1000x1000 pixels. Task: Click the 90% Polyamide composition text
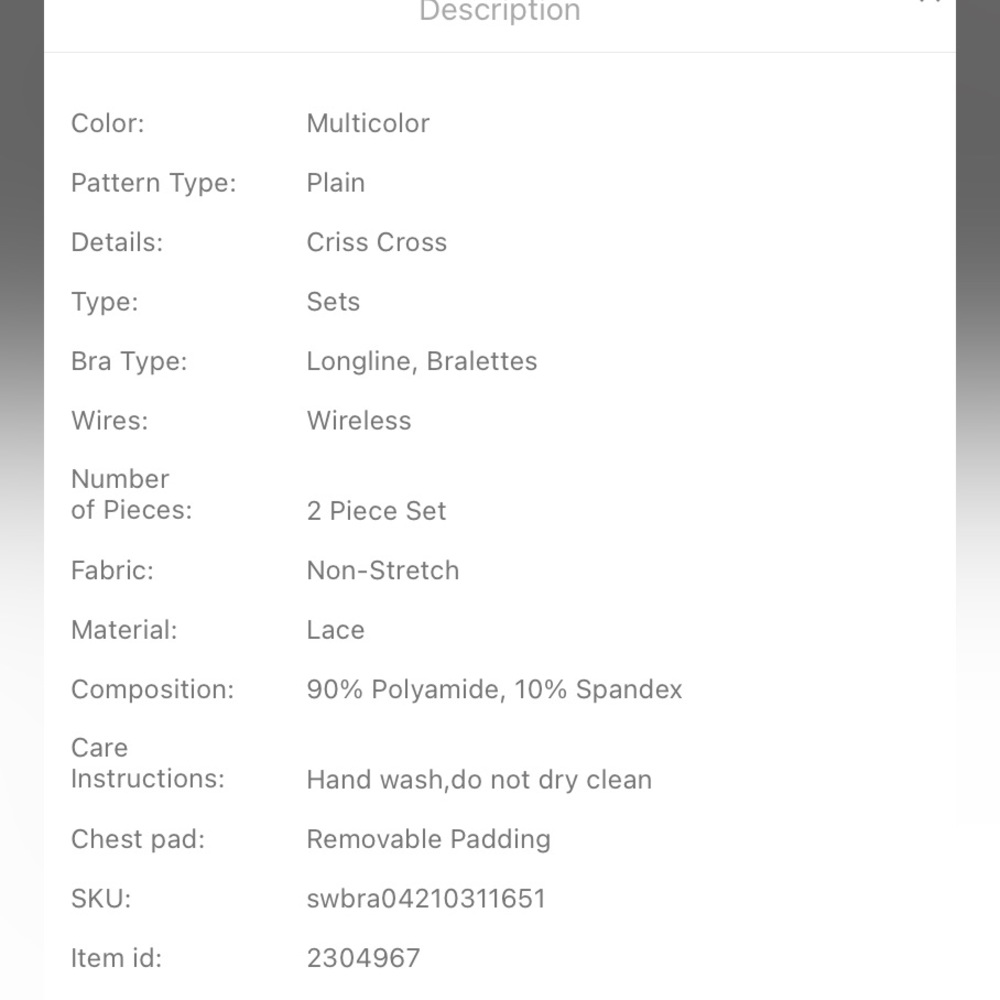coord(402,689)
